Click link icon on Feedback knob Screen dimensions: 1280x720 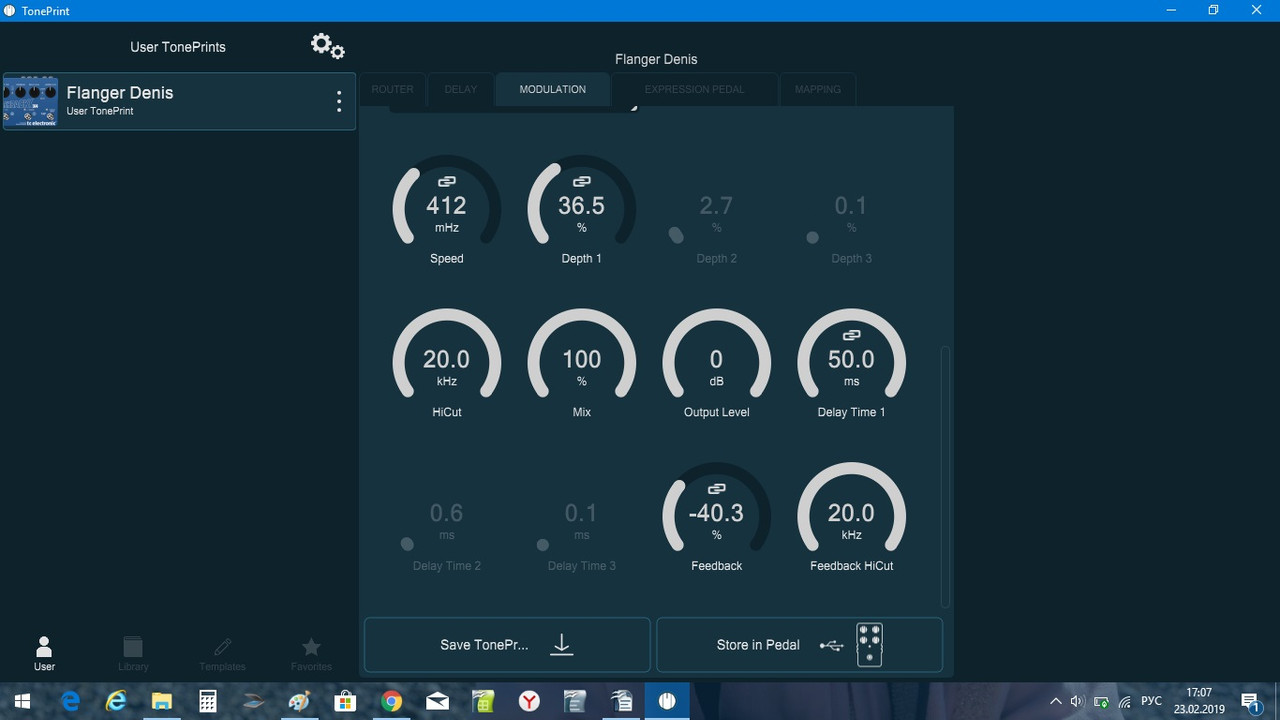tap(716, 489)
